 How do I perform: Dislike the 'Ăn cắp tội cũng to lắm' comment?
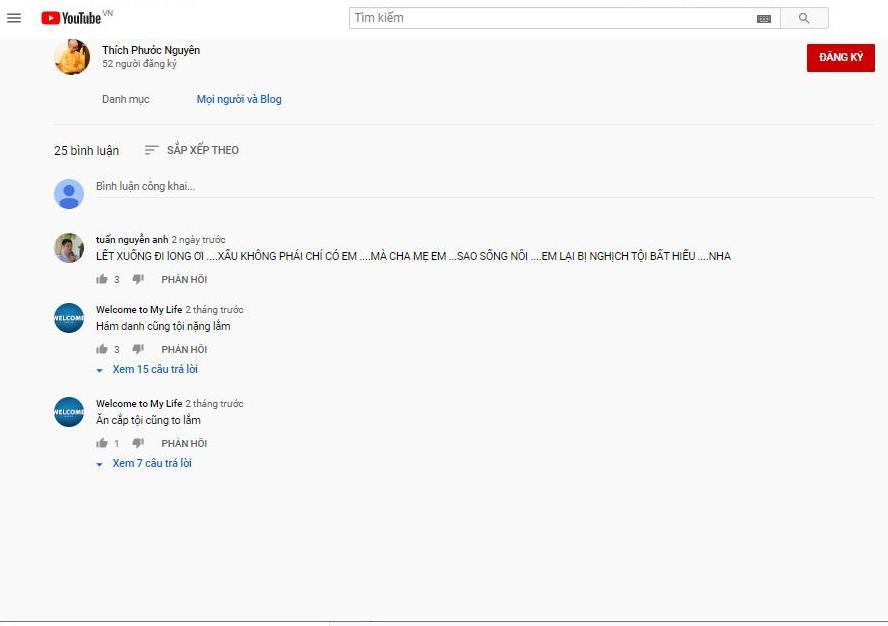click(138, 443)
